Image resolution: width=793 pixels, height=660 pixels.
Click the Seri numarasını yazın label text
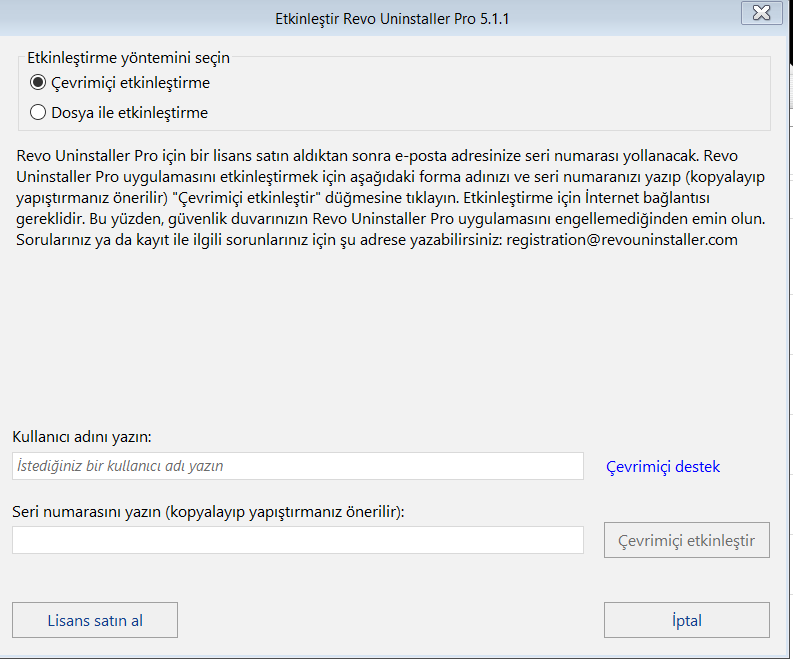pos(208,512)
